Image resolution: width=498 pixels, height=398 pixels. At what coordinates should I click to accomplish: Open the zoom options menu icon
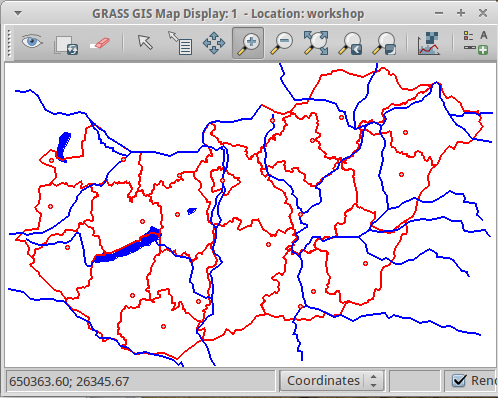click(x=384, y=43)
